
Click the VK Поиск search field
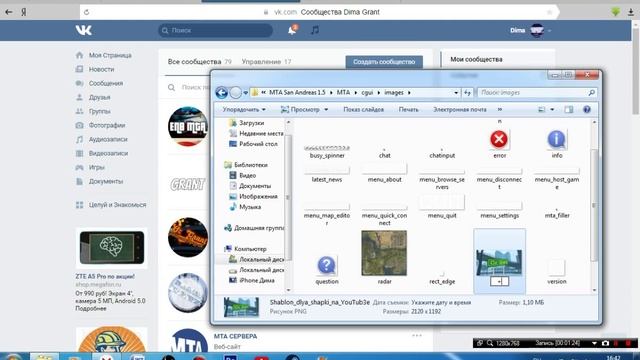216,30
